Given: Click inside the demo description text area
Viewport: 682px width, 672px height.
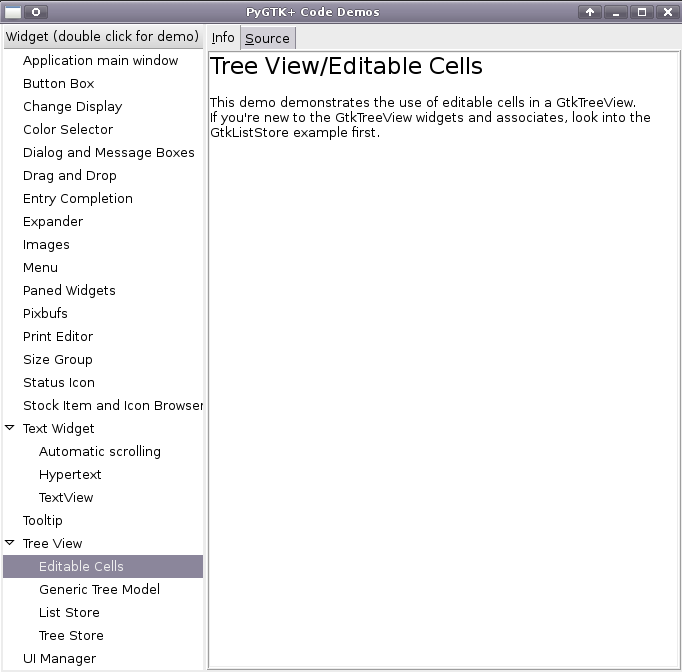Looking at the screenshot, I should [443, 400].
